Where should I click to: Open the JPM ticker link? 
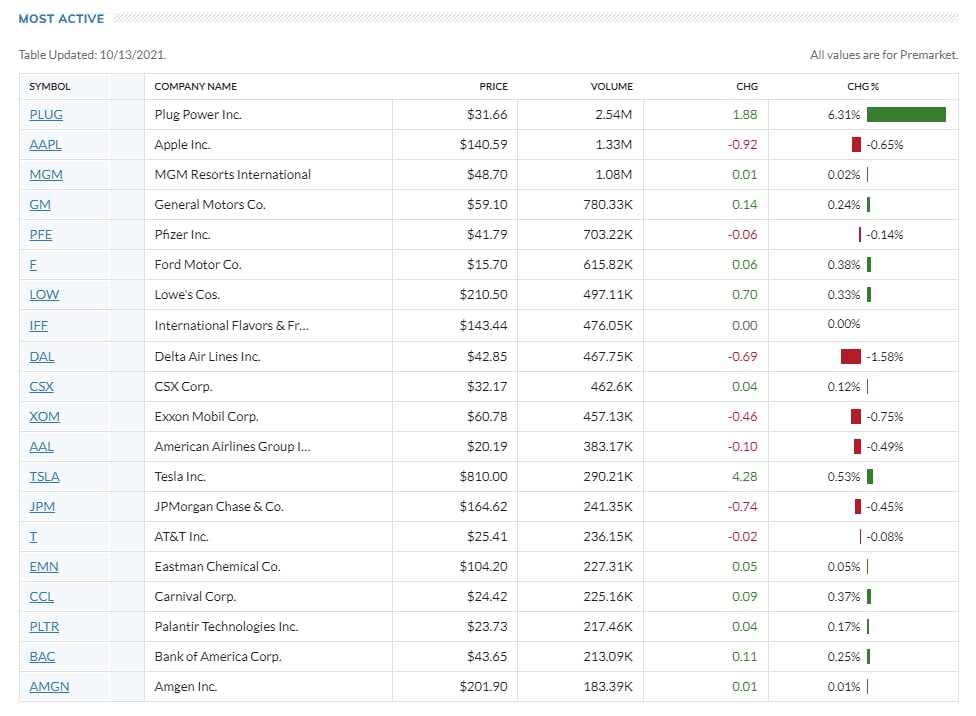point(42,507)
